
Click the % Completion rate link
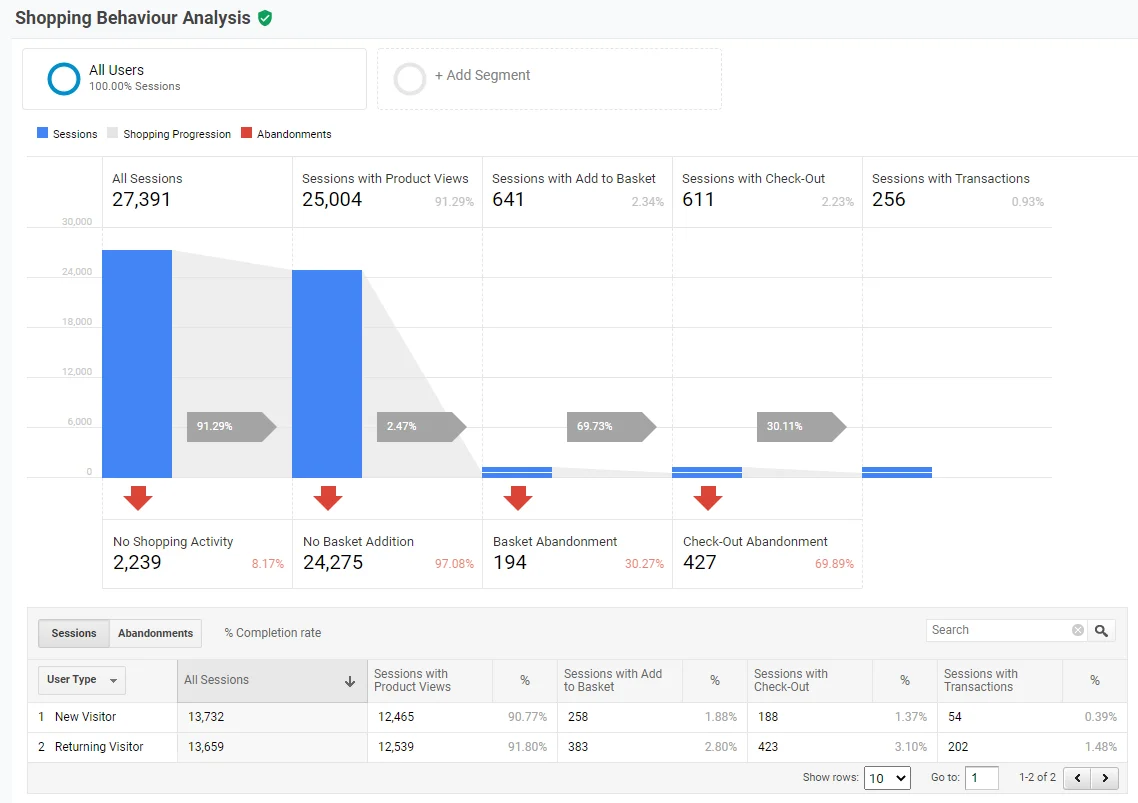[x=273, y=633]
